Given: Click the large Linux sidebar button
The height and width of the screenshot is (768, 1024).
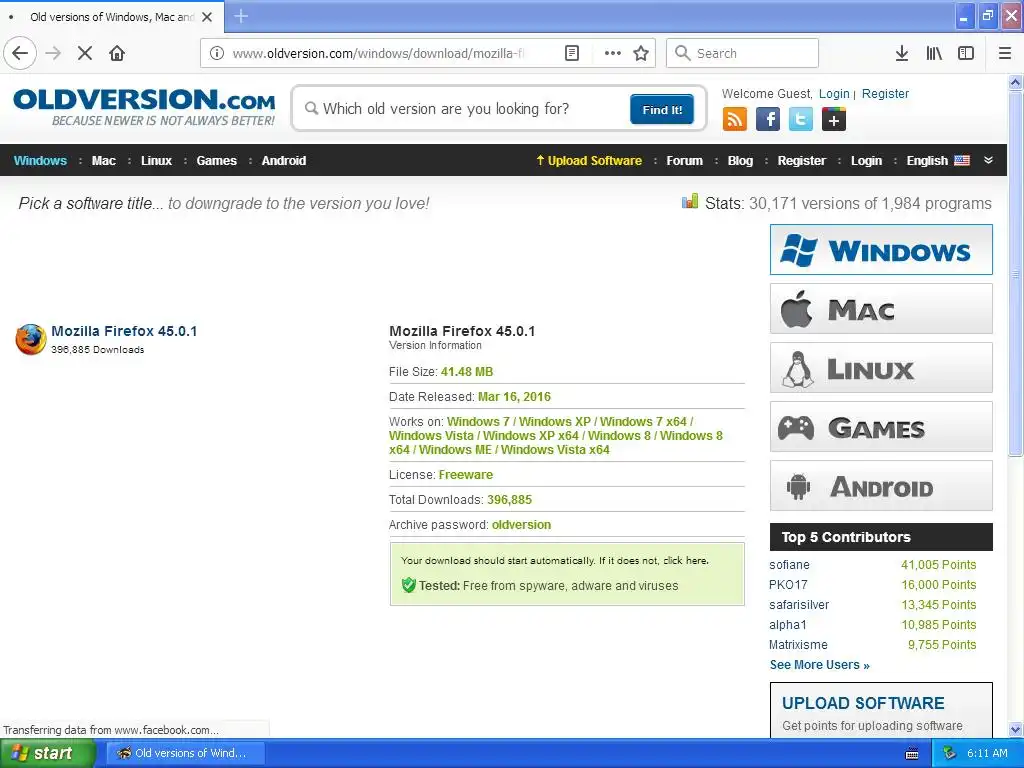Looking at the screenshot, I should click(x=881, y=368).
